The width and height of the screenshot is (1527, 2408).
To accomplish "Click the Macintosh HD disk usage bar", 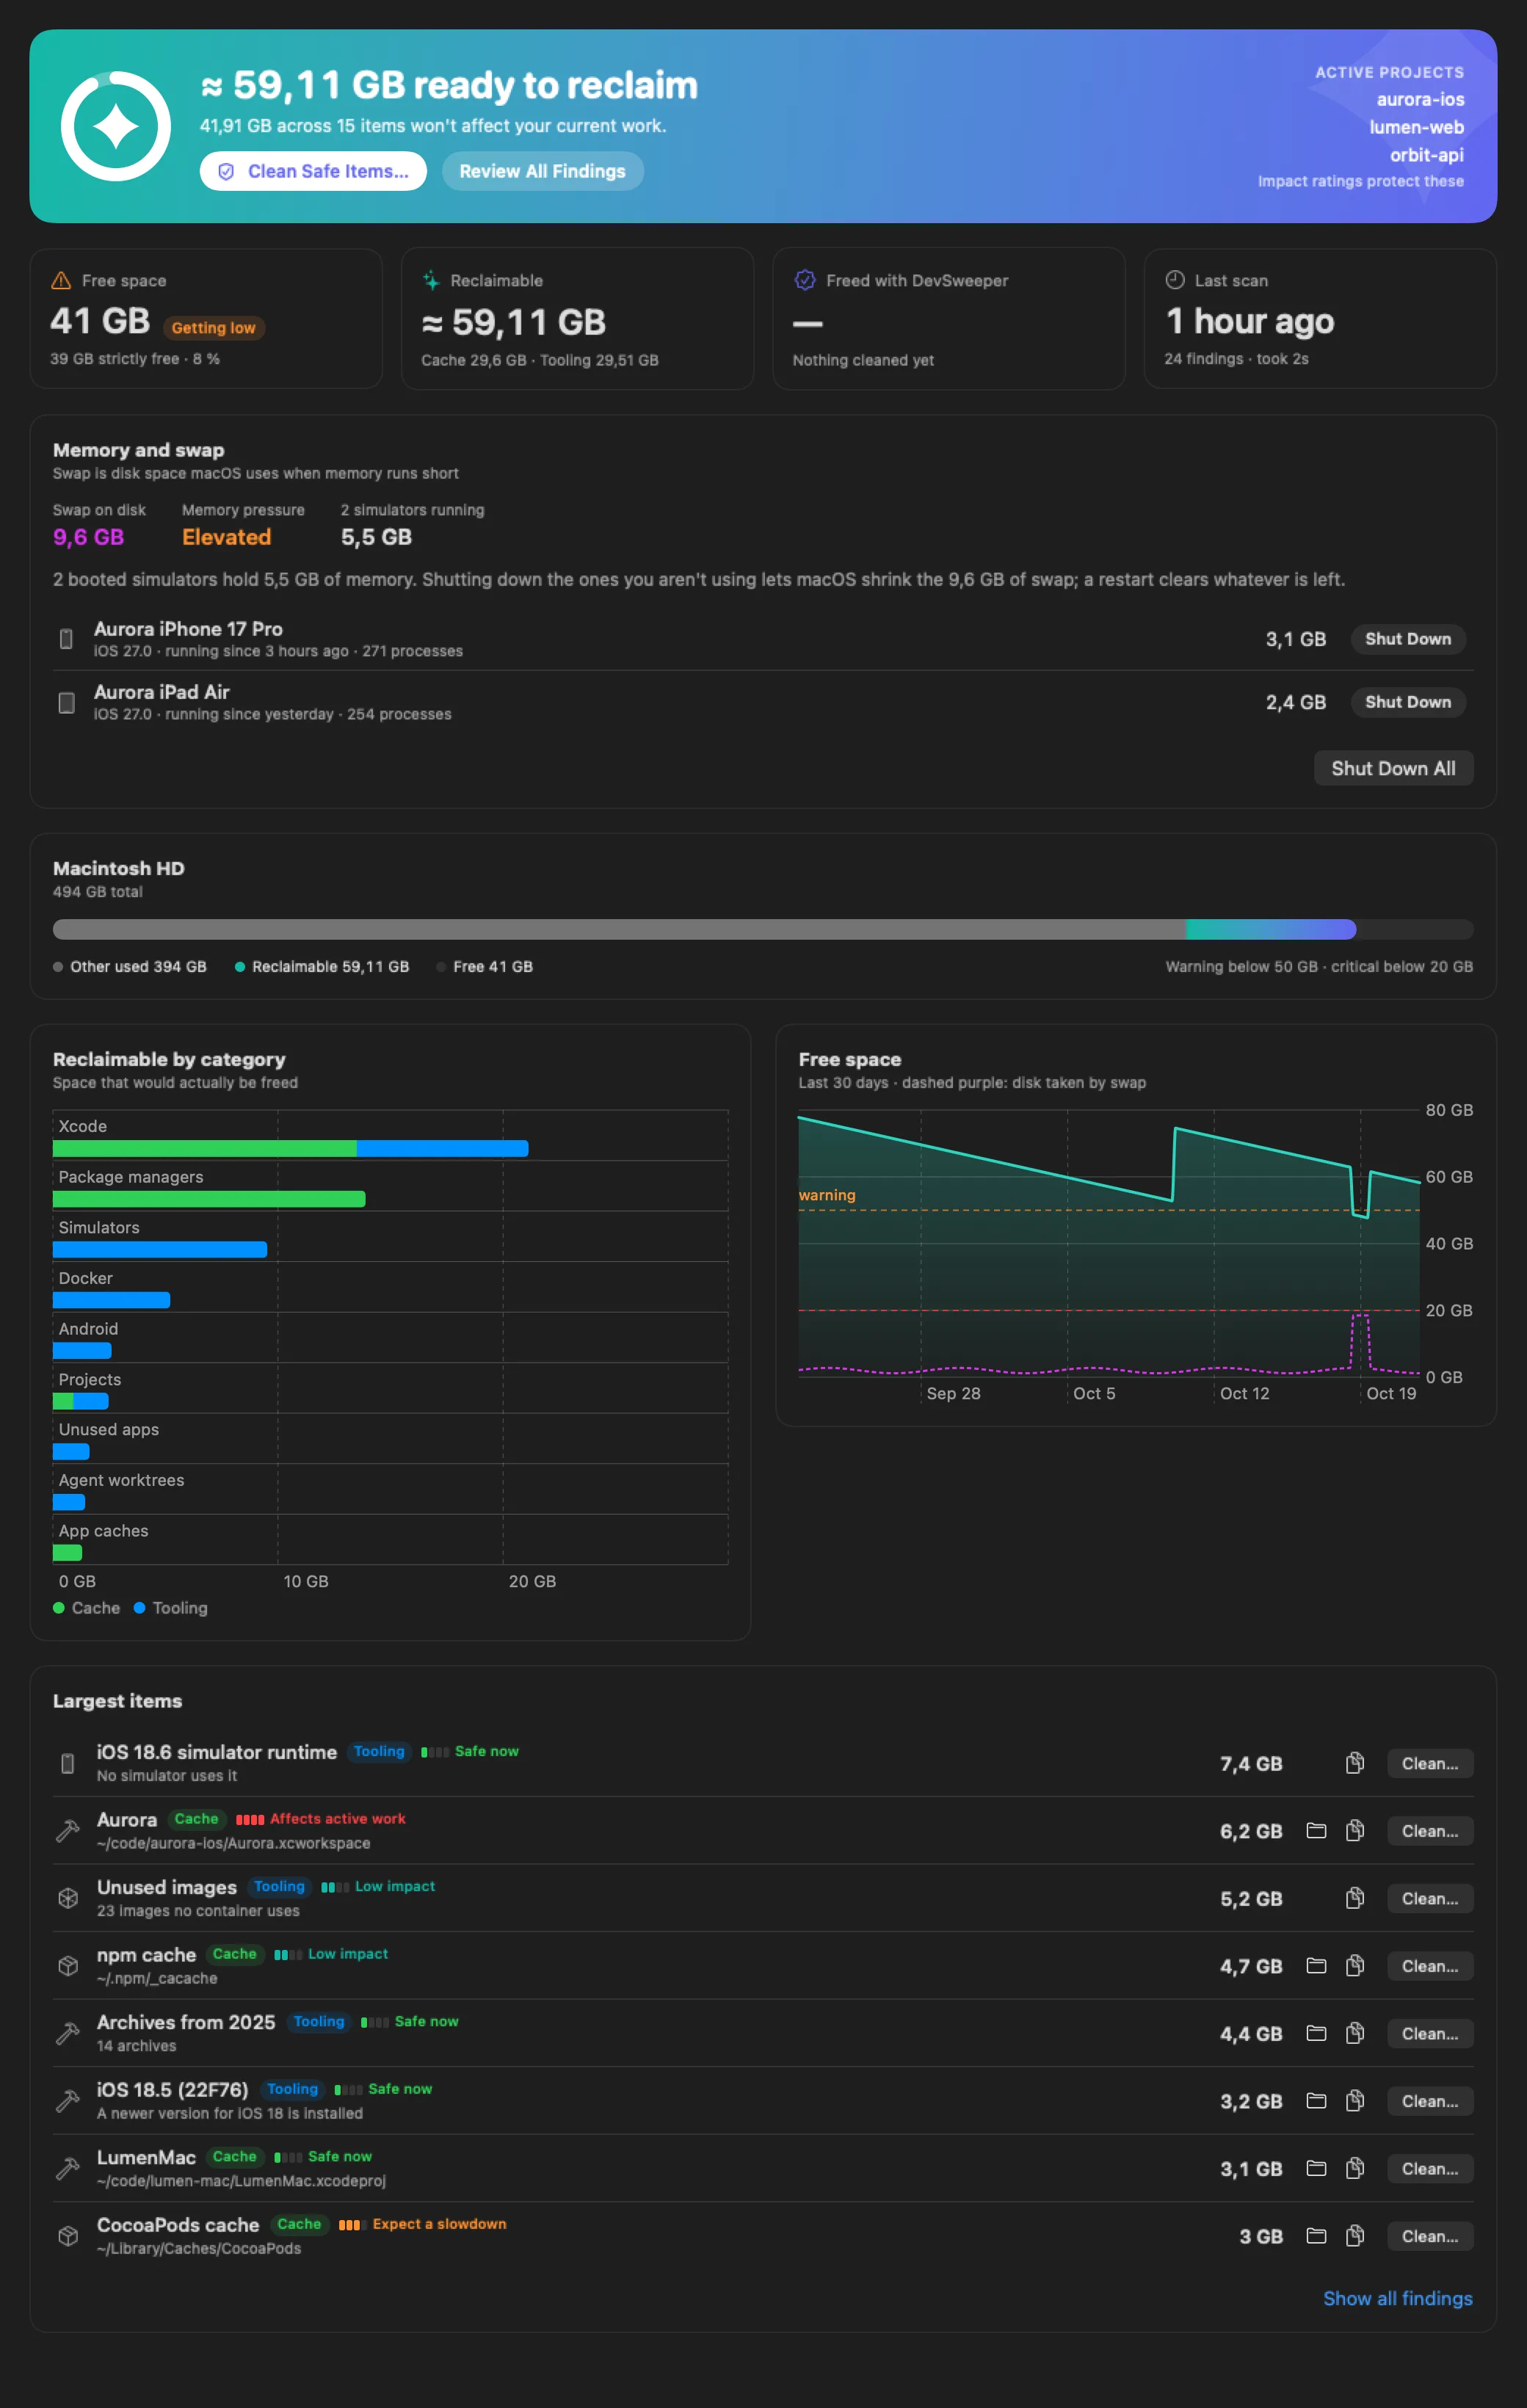I will (x=763, y=929).
